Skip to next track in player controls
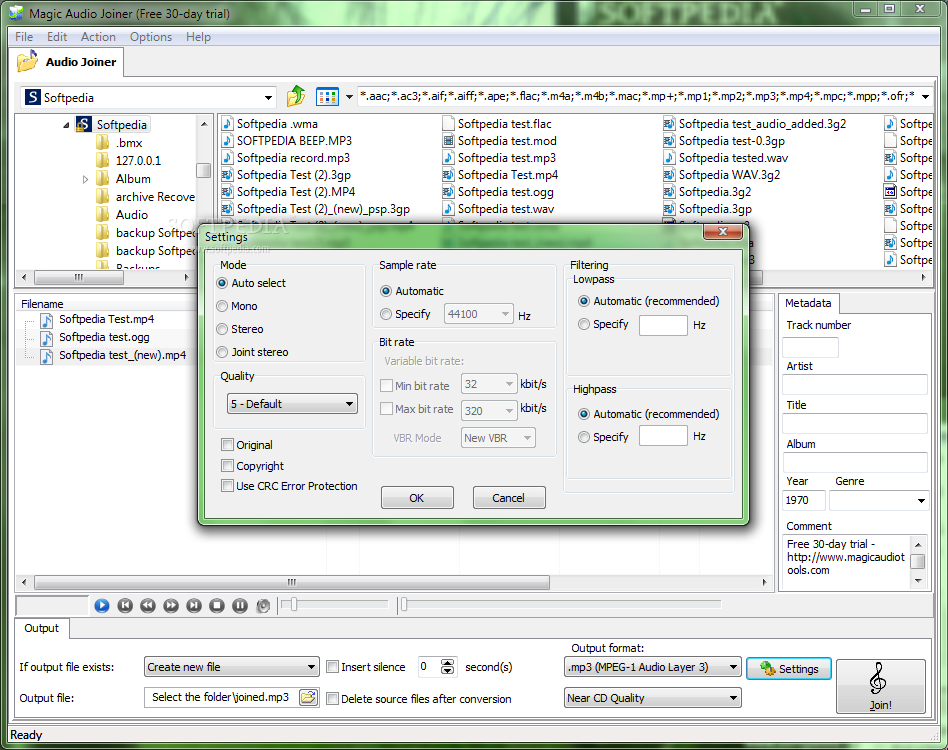Screen dimensions: 948x750 (194, 605)
